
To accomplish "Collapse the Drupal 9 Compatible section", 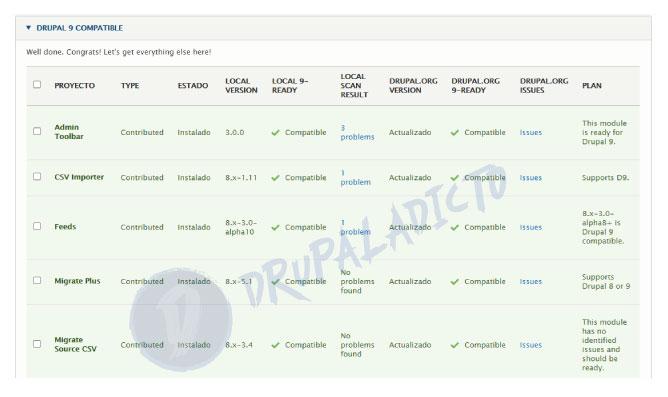I will pyautogui.click(x=29, y=28).
